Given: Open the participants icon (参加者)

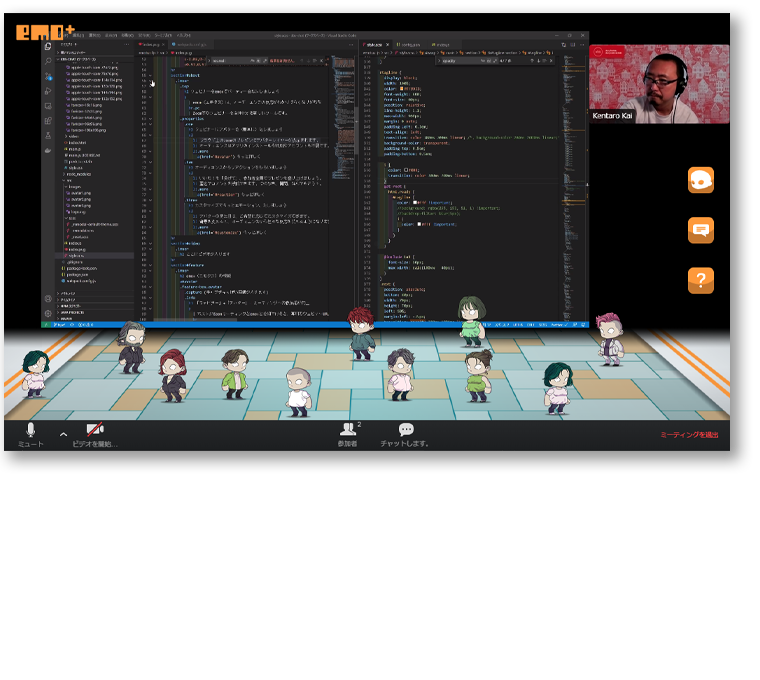Looking at the screenshot, I should [x=348, y=434].
